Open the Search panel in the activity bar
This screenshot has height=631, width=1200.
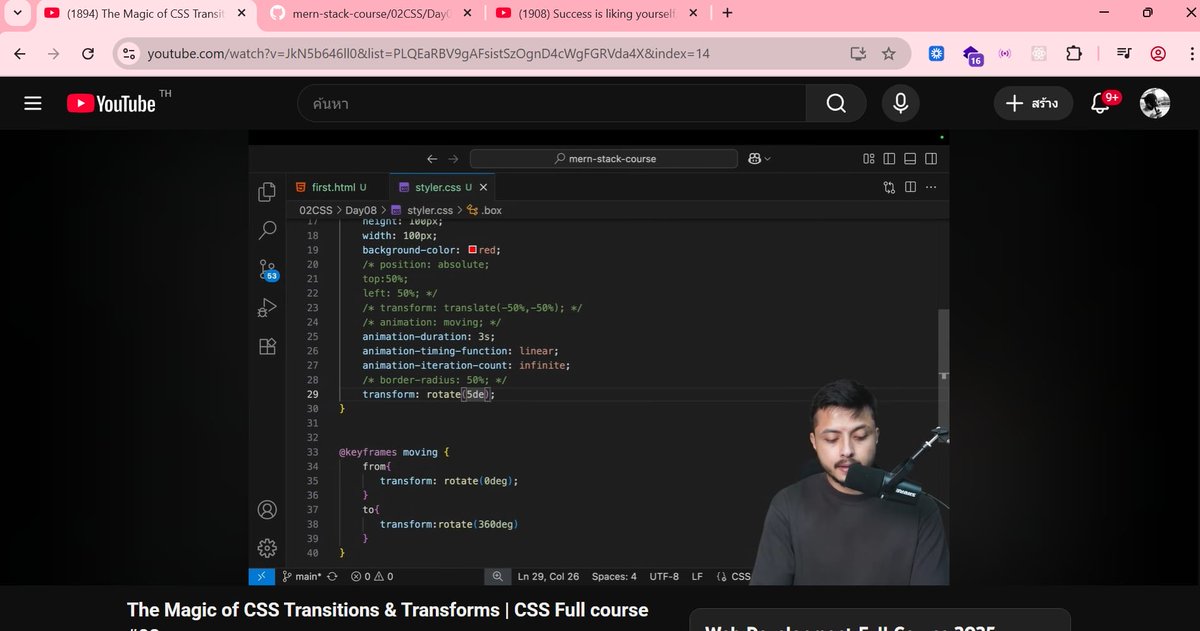point(267,230)
